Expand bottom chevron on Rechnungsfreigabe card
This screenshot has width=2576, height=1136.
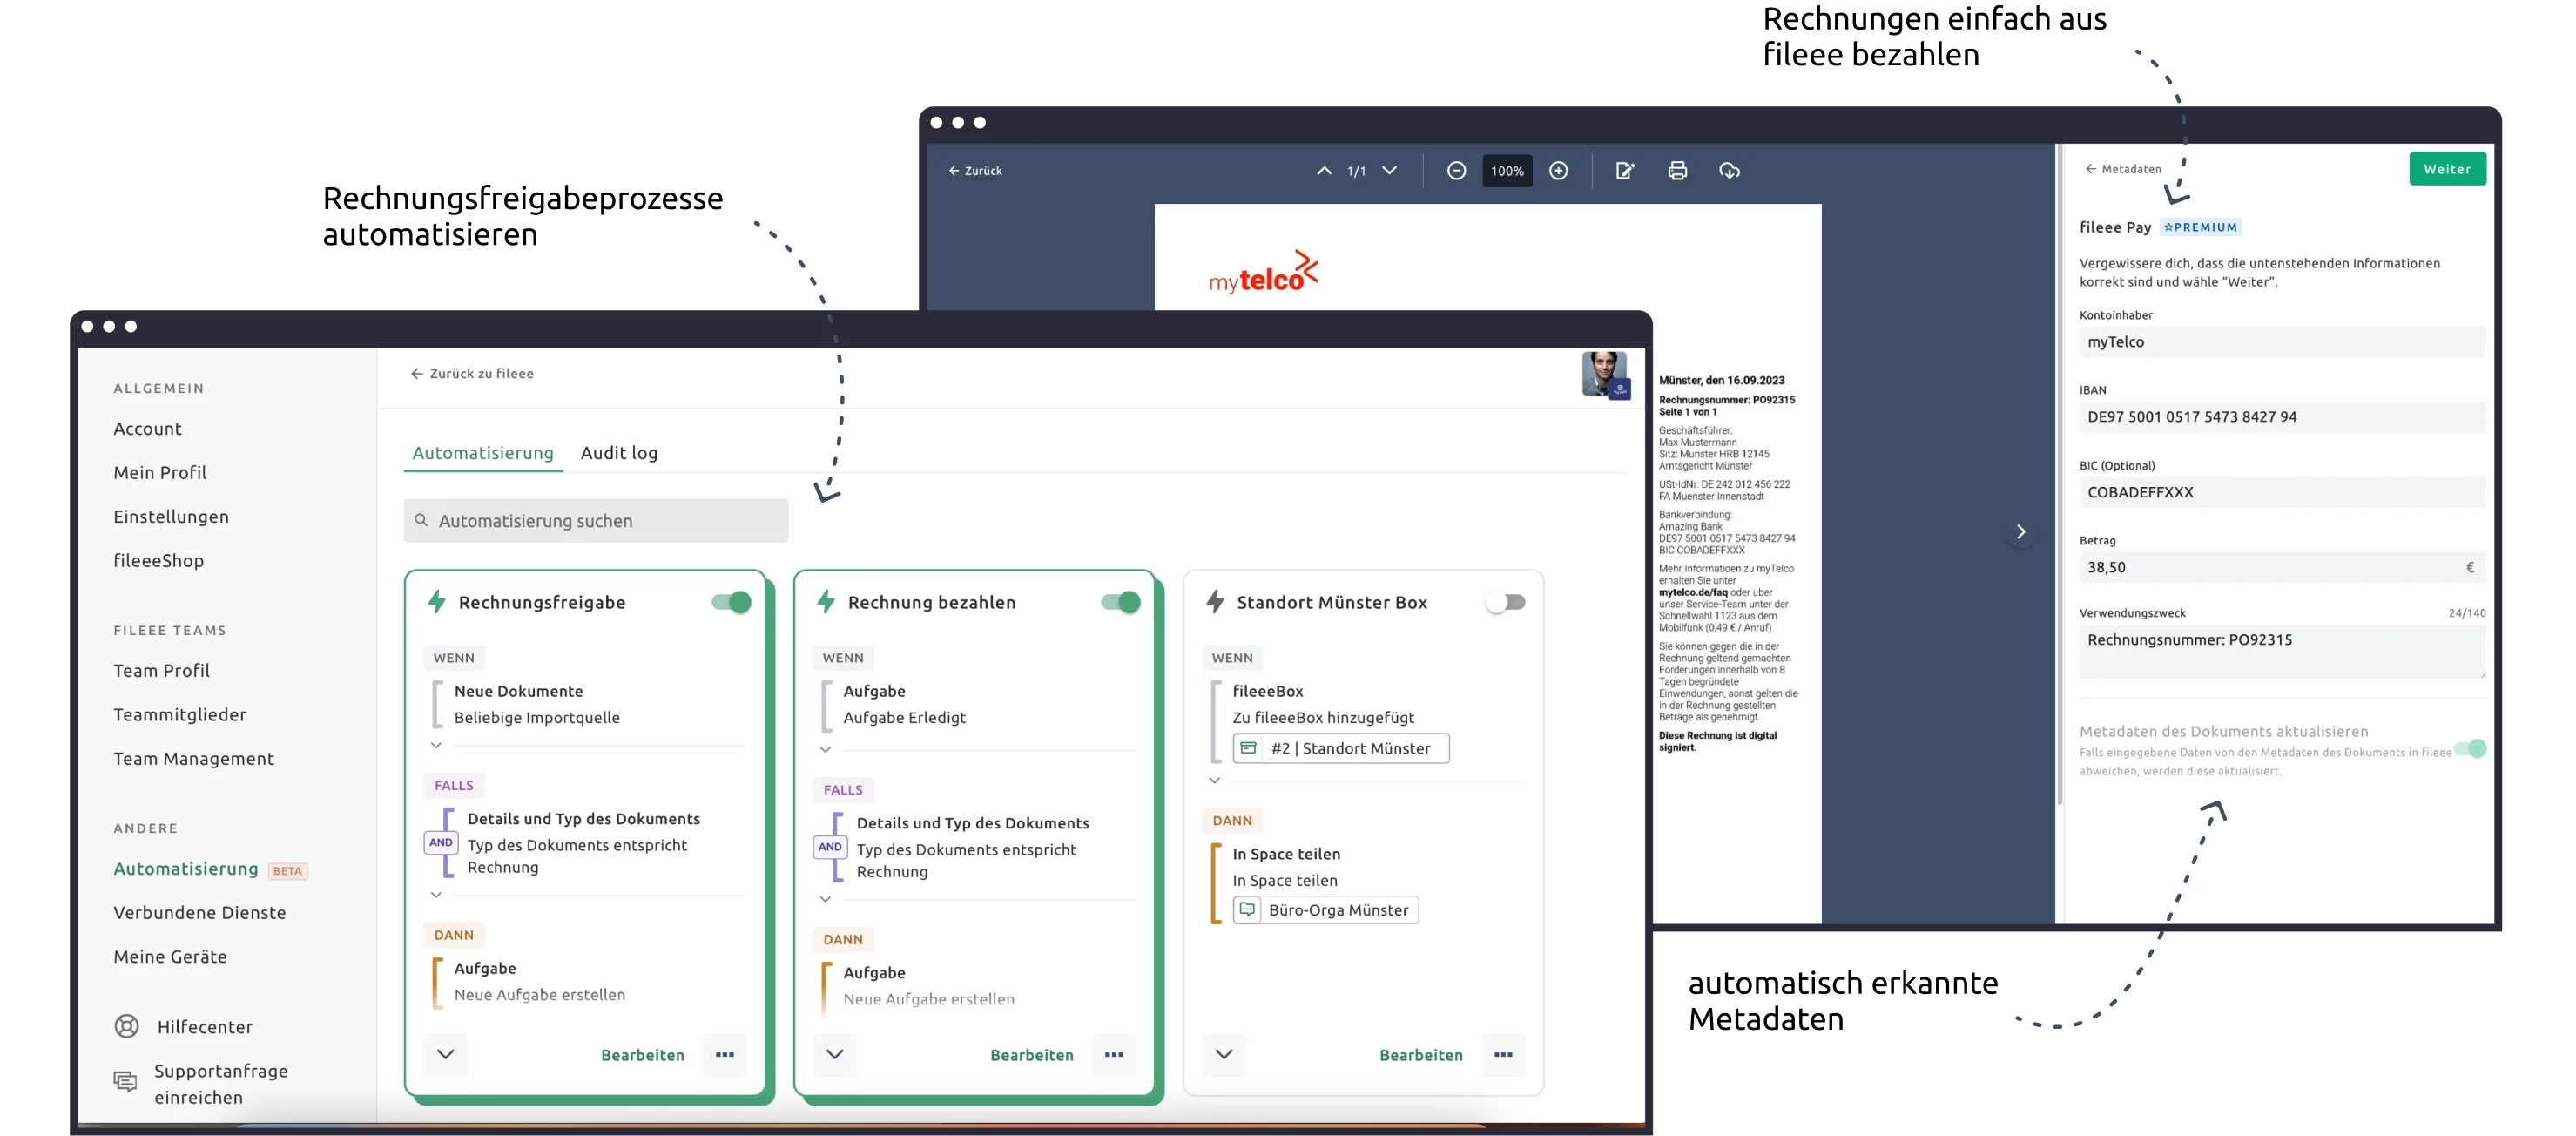(446, 1054)
